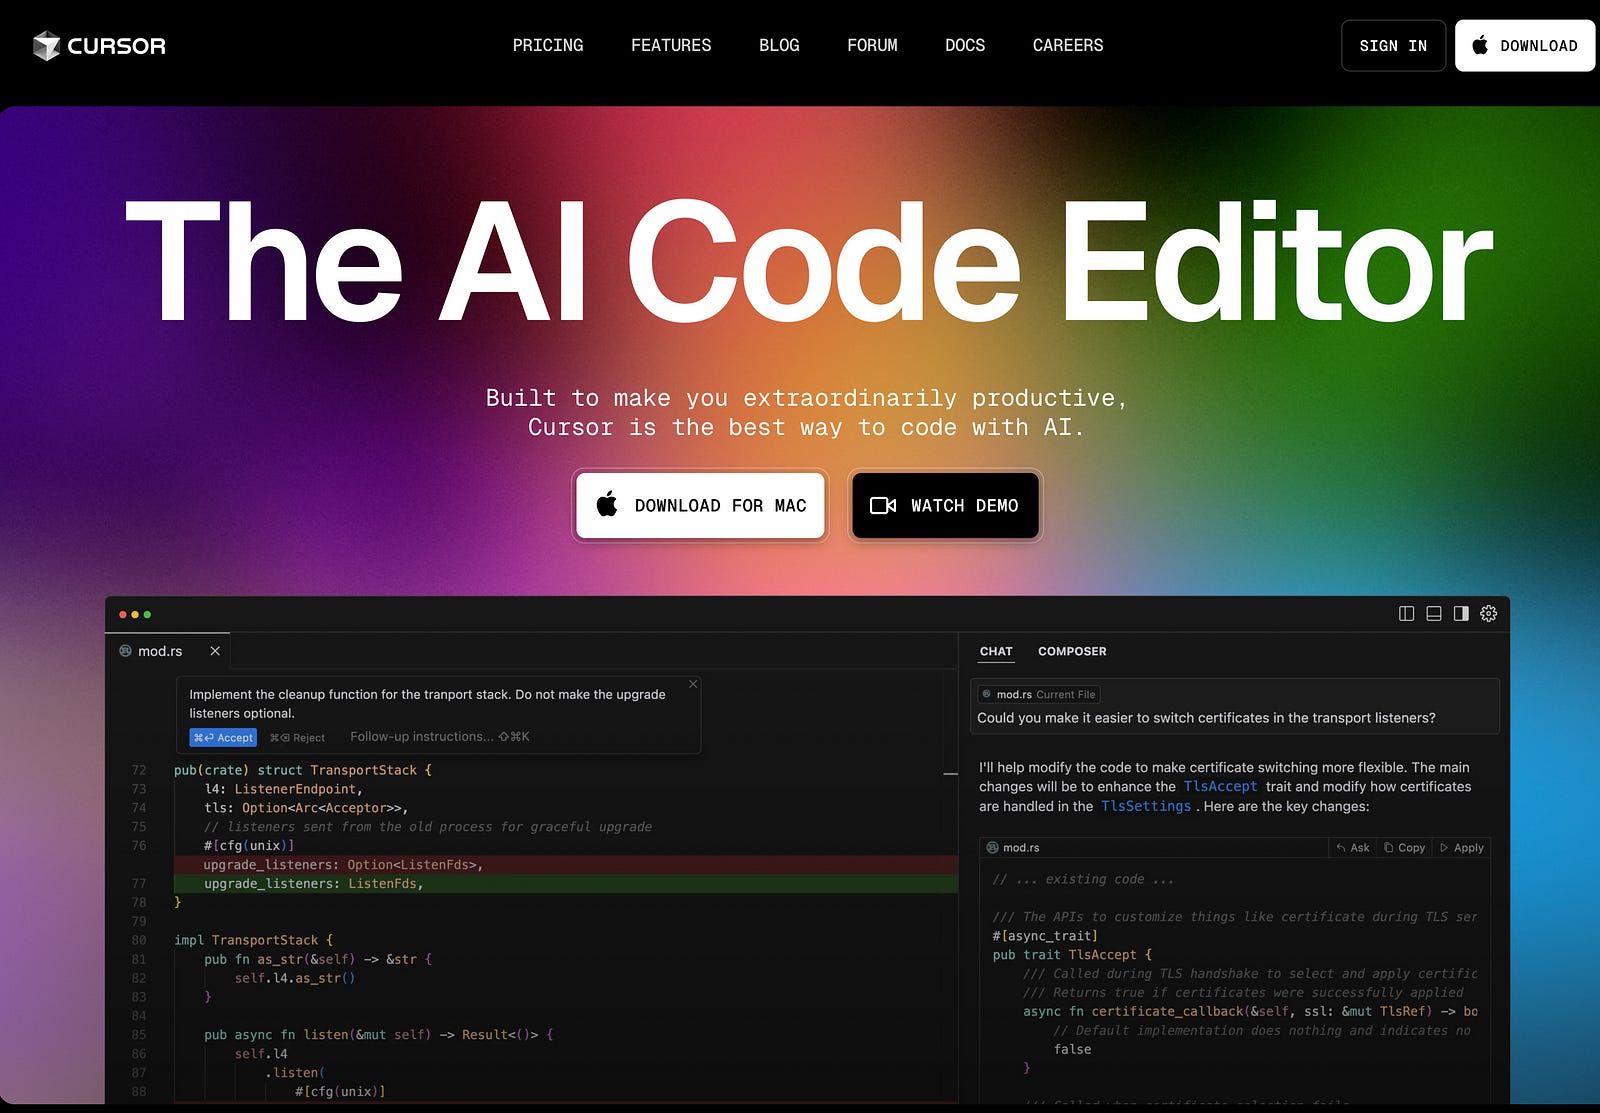Image resolution: width=1600 pixels, height=1113 pixels.
Task: Go to the Blog
Action: click(x=779, y=45)
